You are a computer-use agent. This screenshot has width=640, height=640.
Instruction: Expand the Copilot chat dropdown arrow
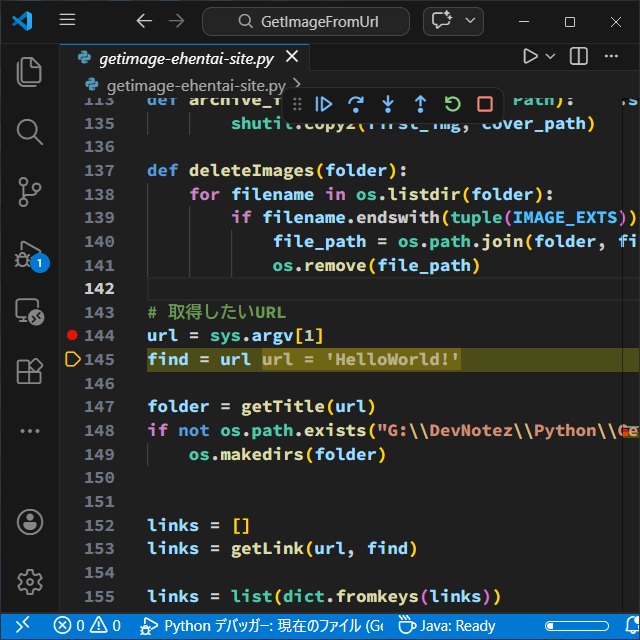[471, 21]
